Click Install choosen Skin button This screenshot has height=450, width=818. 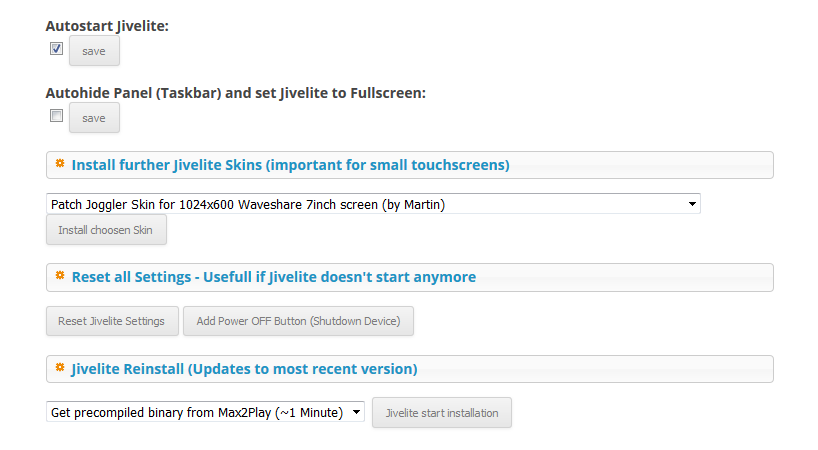pos(106,230)
